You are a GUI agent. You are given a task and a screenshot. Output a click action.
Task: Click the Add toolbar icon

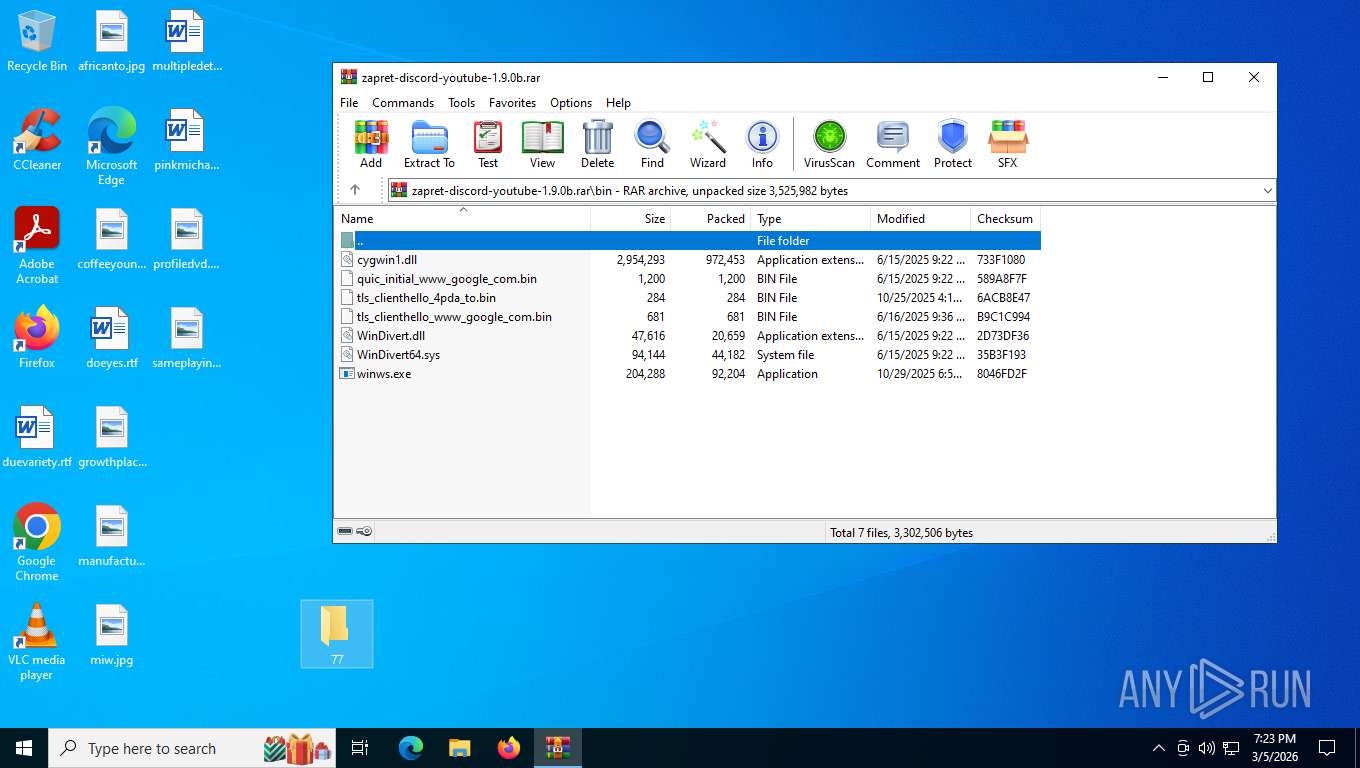coord(371,144)
